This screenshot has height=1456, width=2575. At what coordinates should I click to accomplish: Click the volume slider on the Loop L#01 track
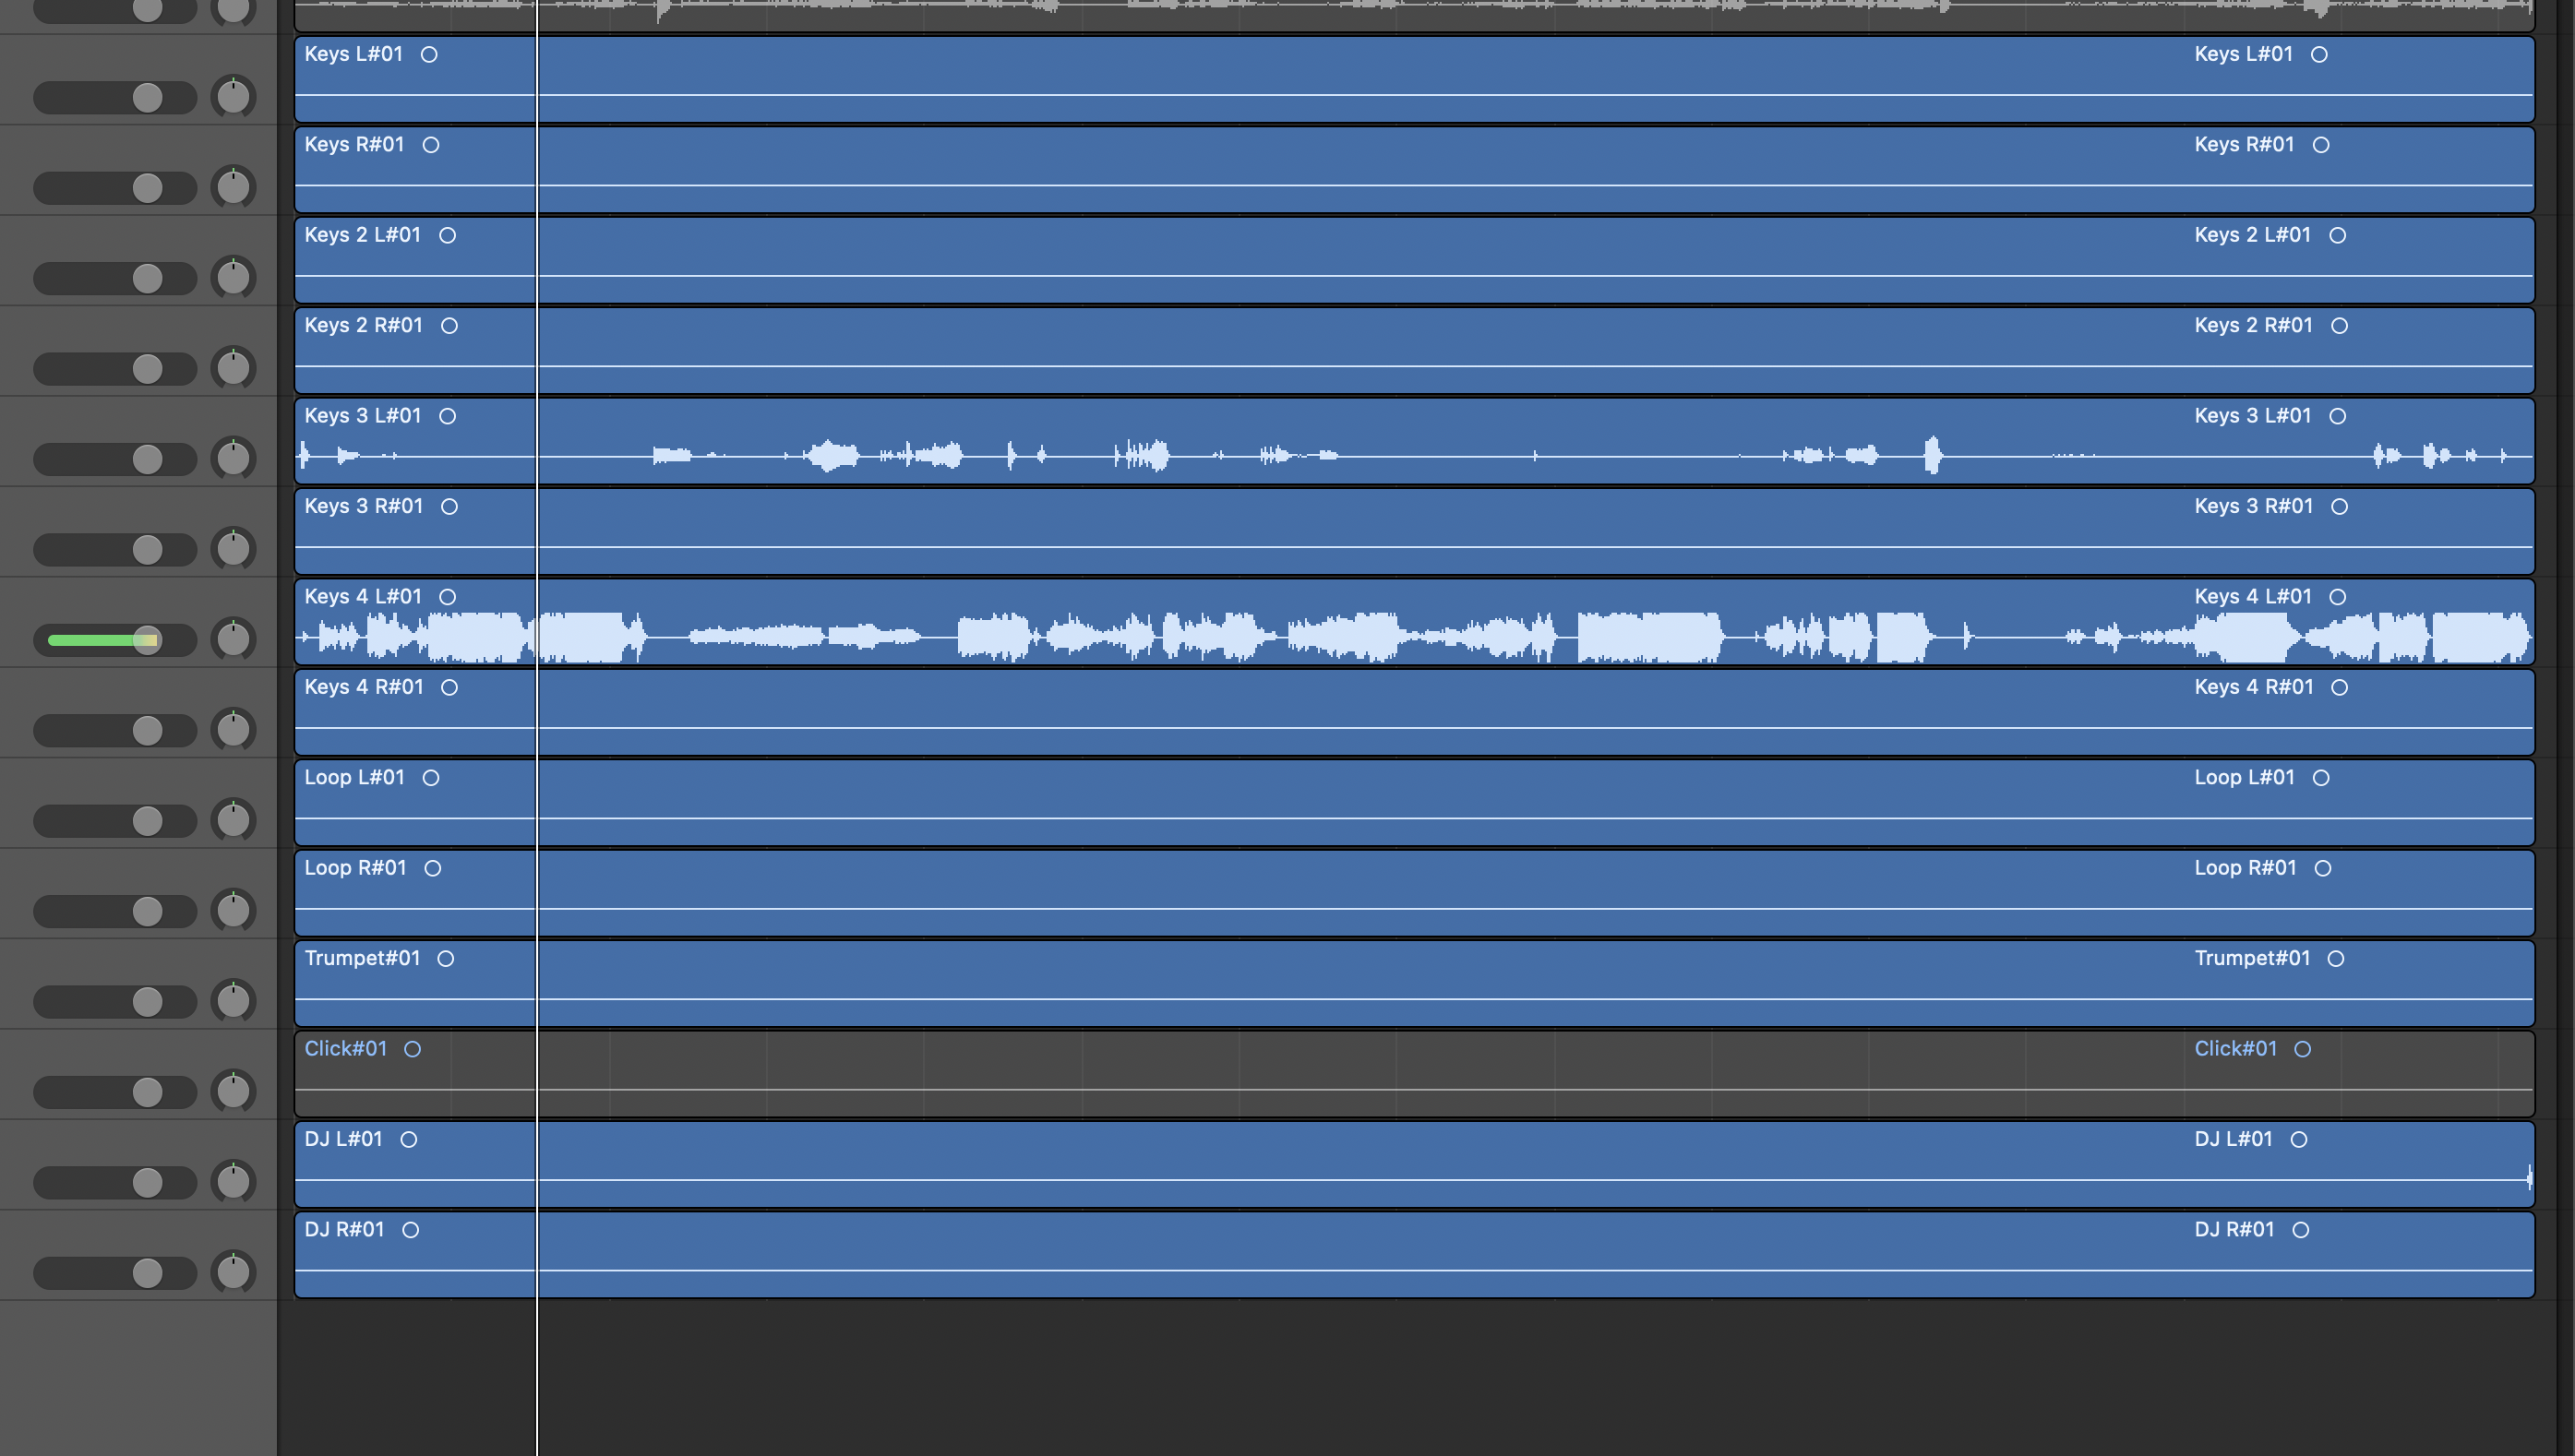[115, 821]
